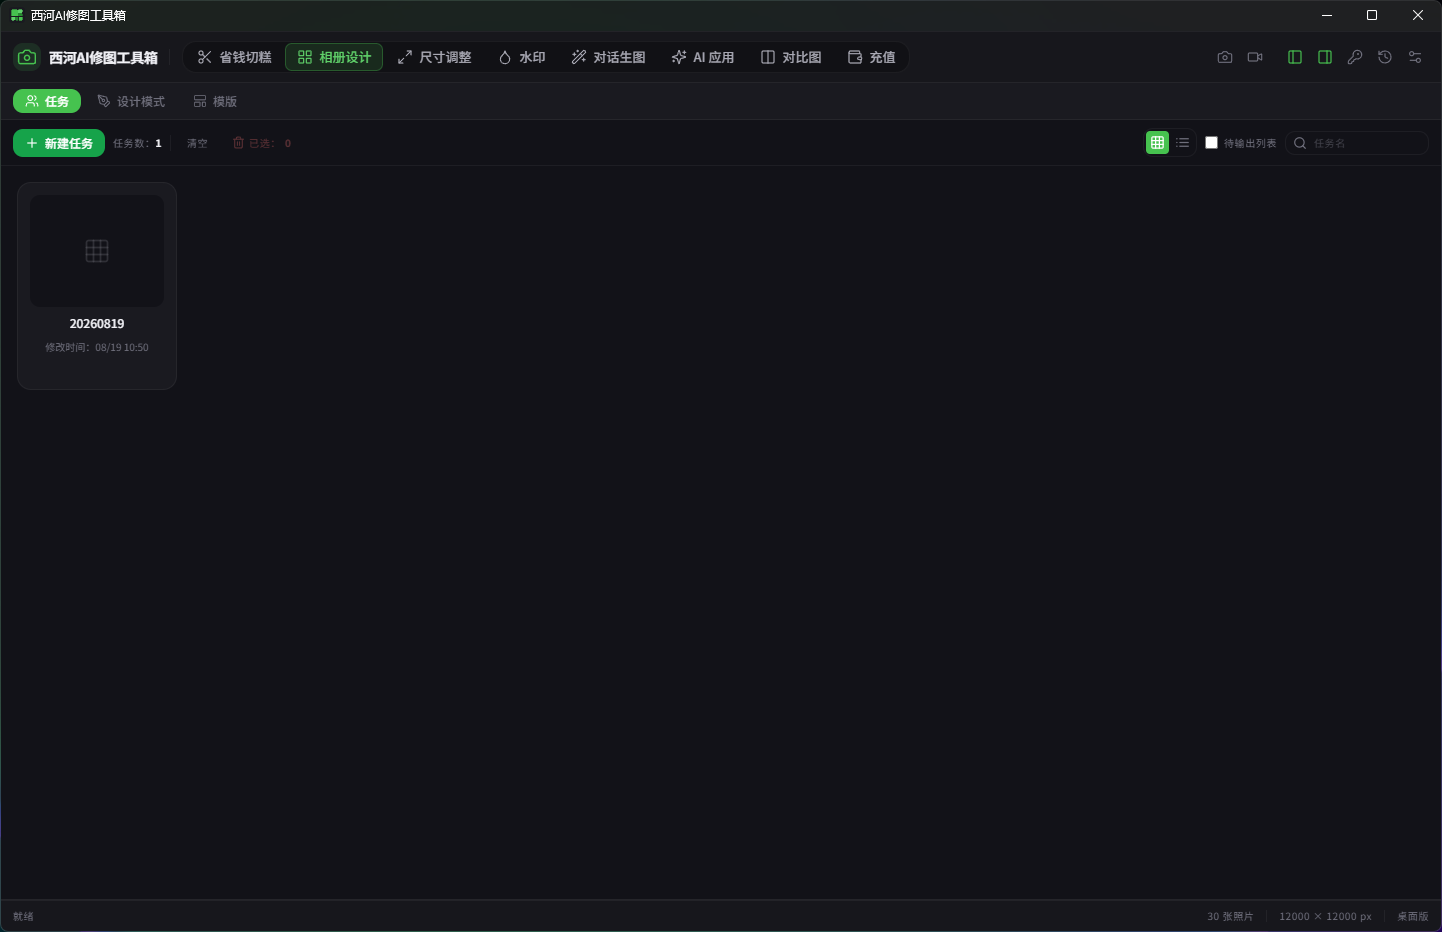Toggle the left sidebar panel icon

click(1295, 57)
